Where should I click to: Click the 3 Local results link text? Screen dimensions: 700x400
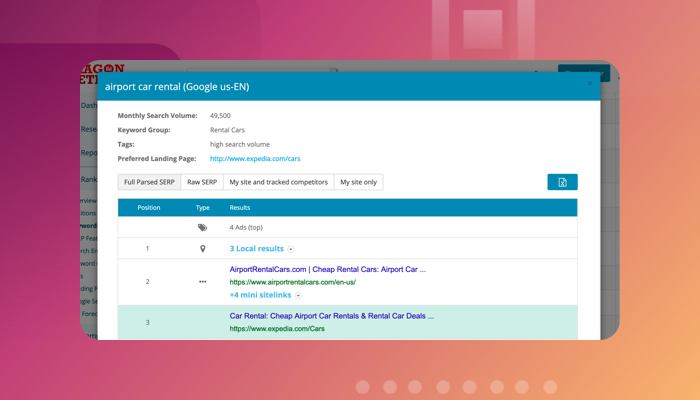coord(256,249)
